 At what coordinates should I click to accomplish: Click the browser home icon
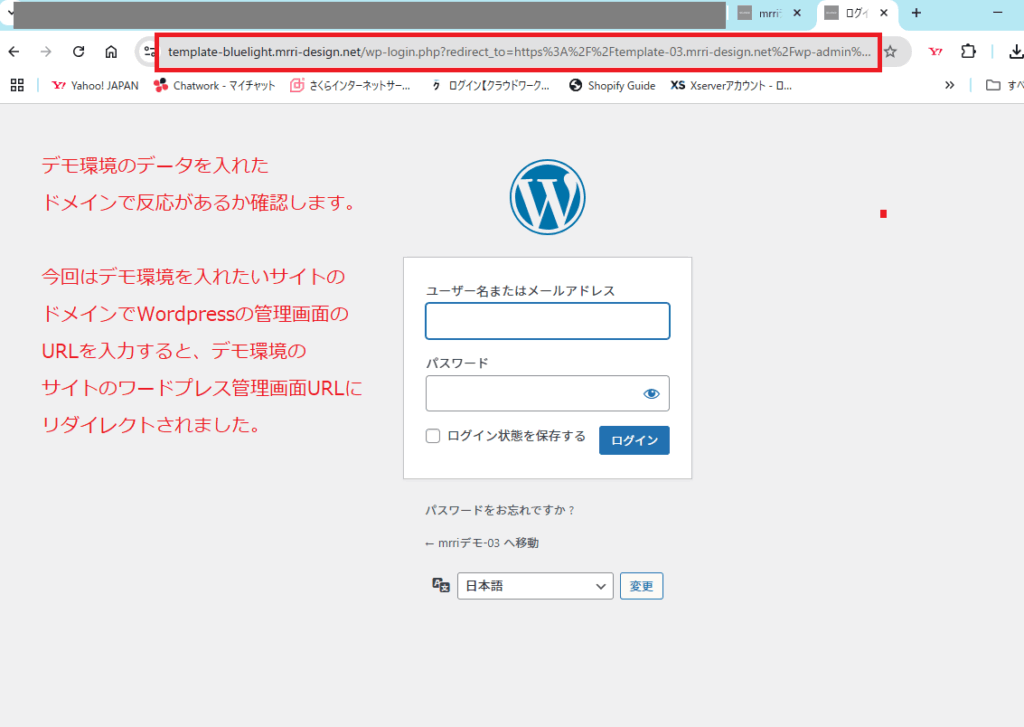(x=111, y=52)
